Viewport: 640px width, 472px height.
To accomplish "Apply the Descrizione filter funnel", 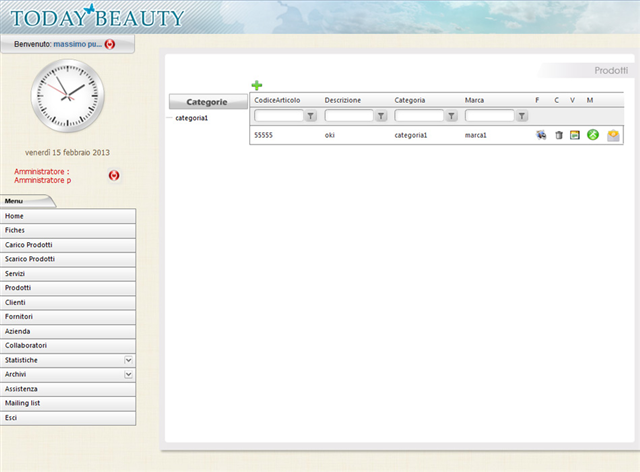I will click(x=381, y=116).
